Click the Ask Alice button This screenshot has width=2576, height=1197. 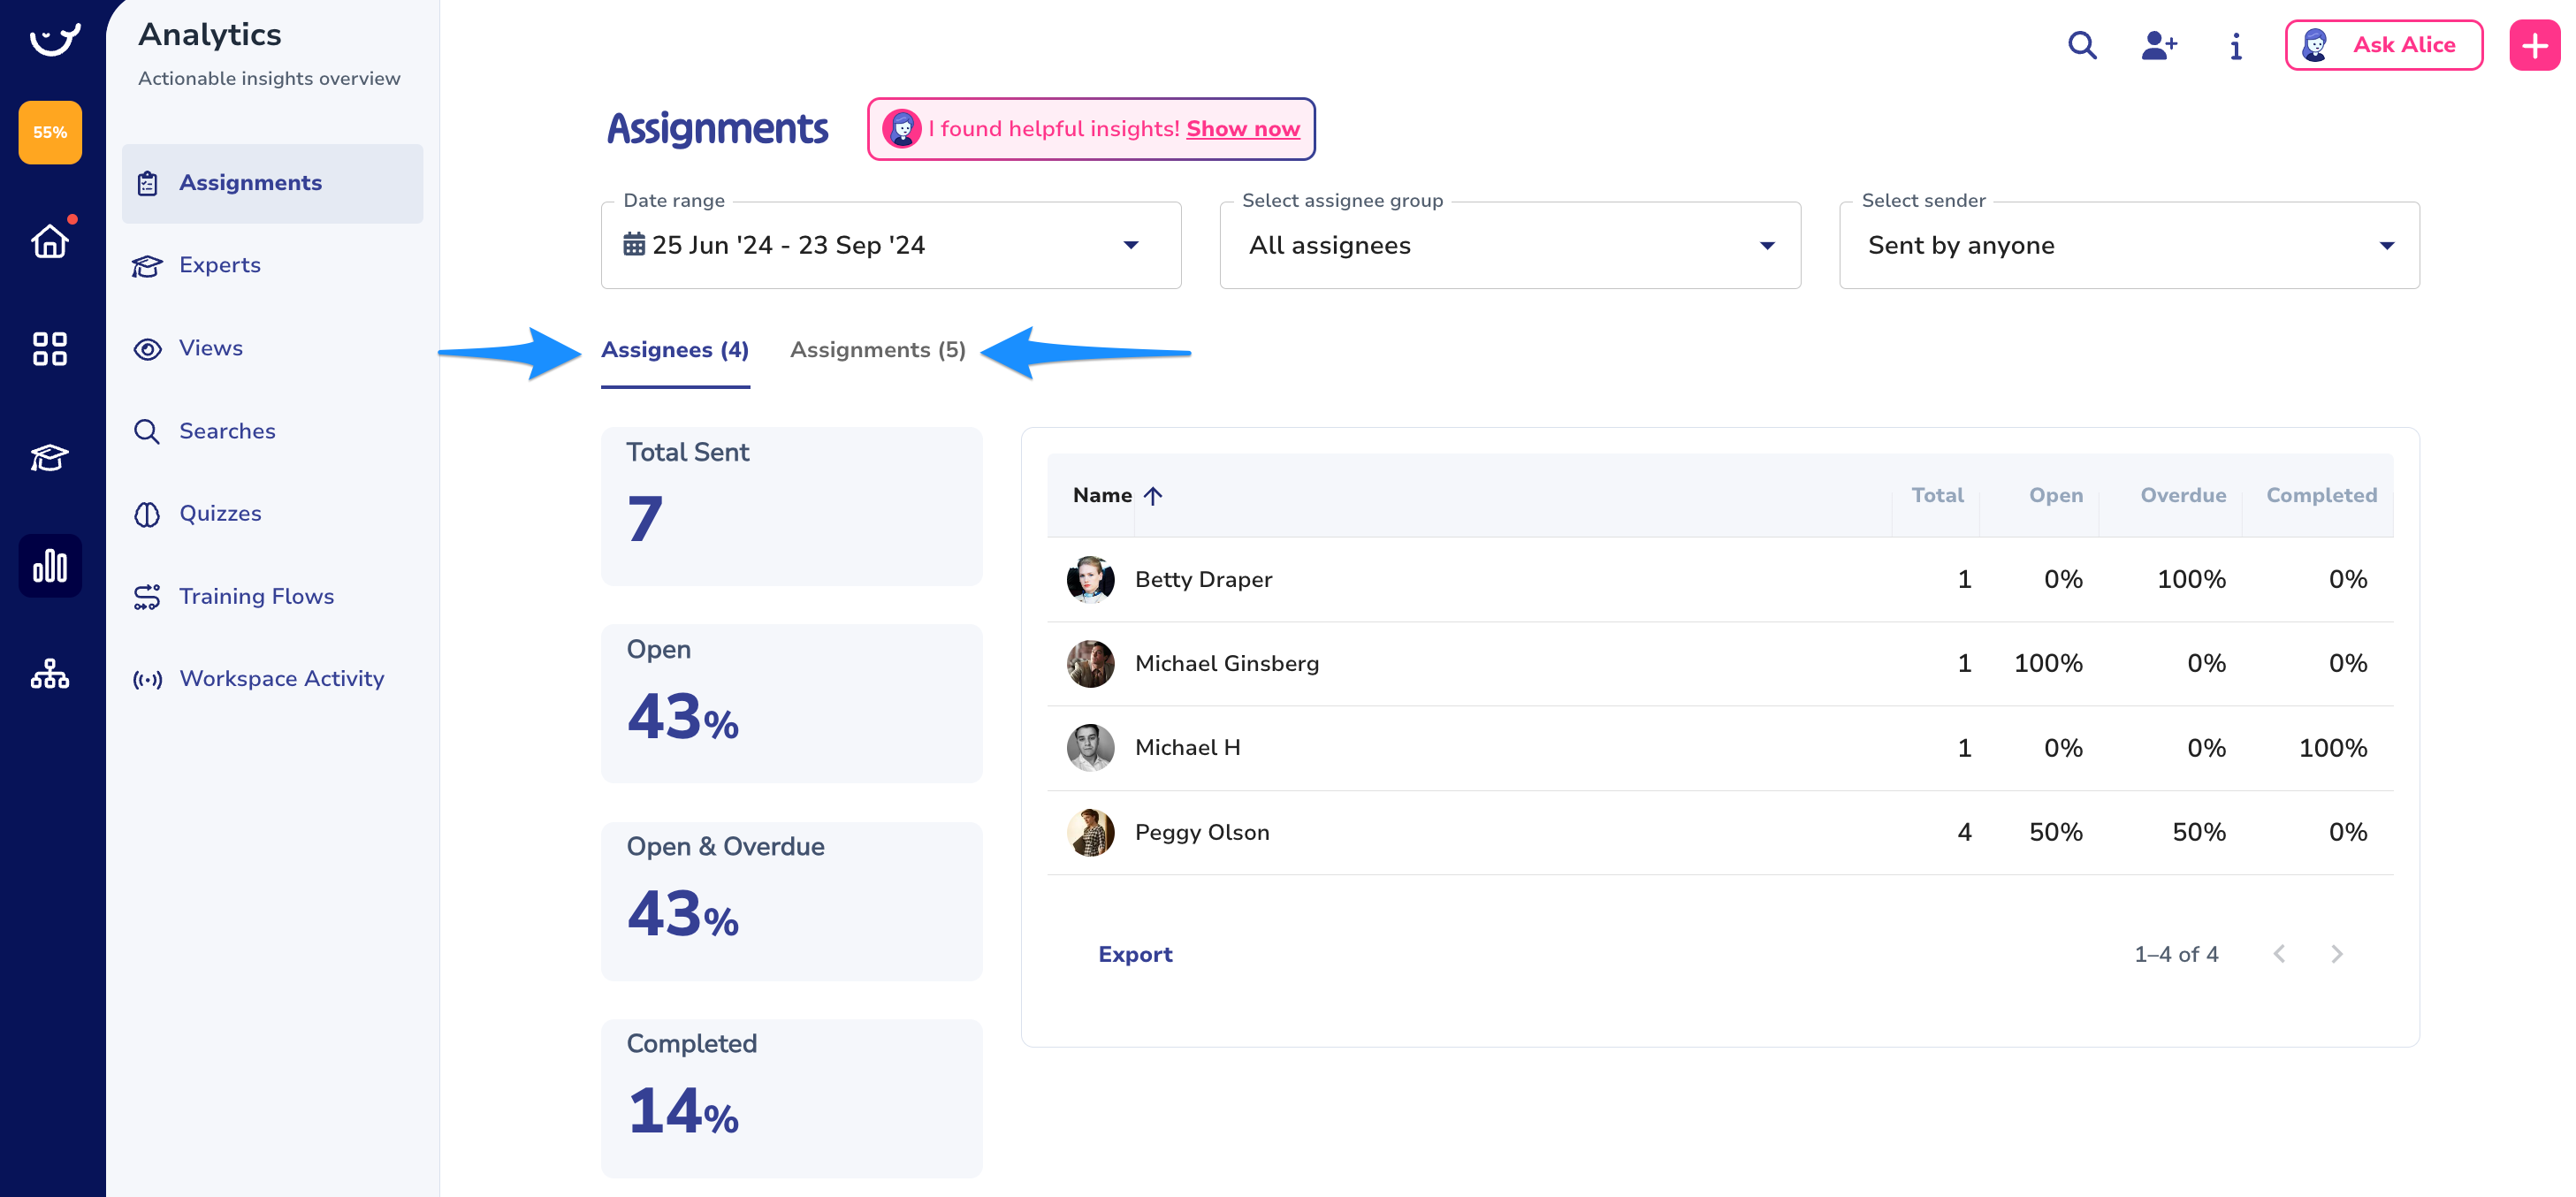[x=2382, y=45]
